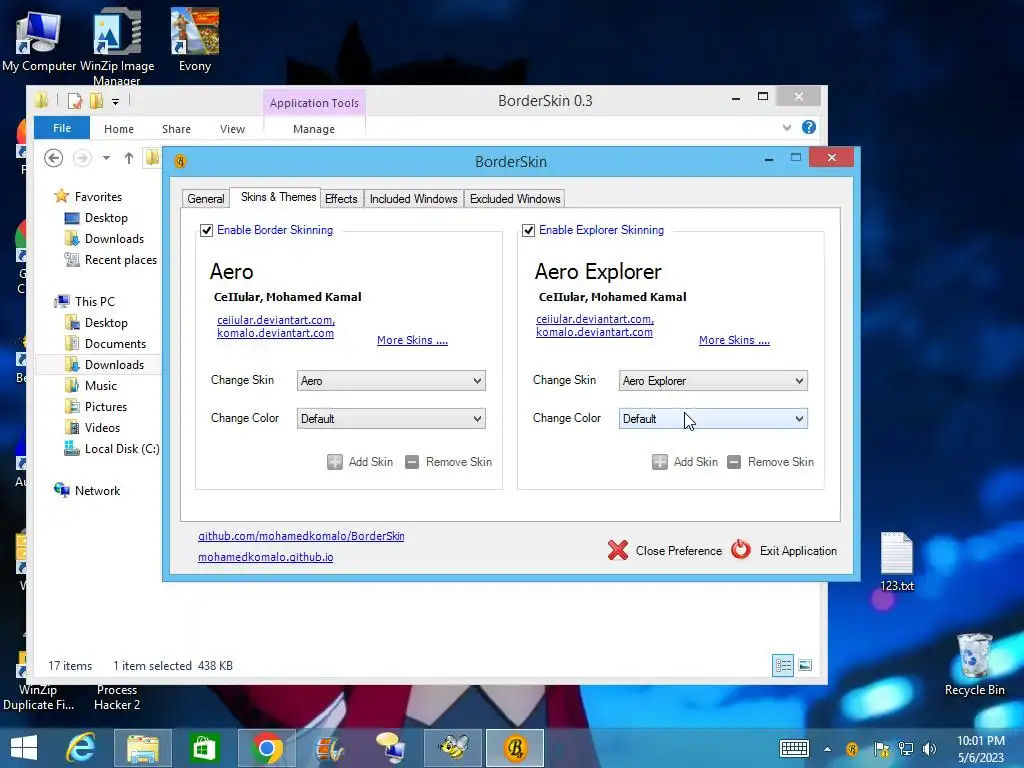Open recent locations dropdown arrow in Explorer
Screen dimensions: 1024x768
[x=106, y=158]
